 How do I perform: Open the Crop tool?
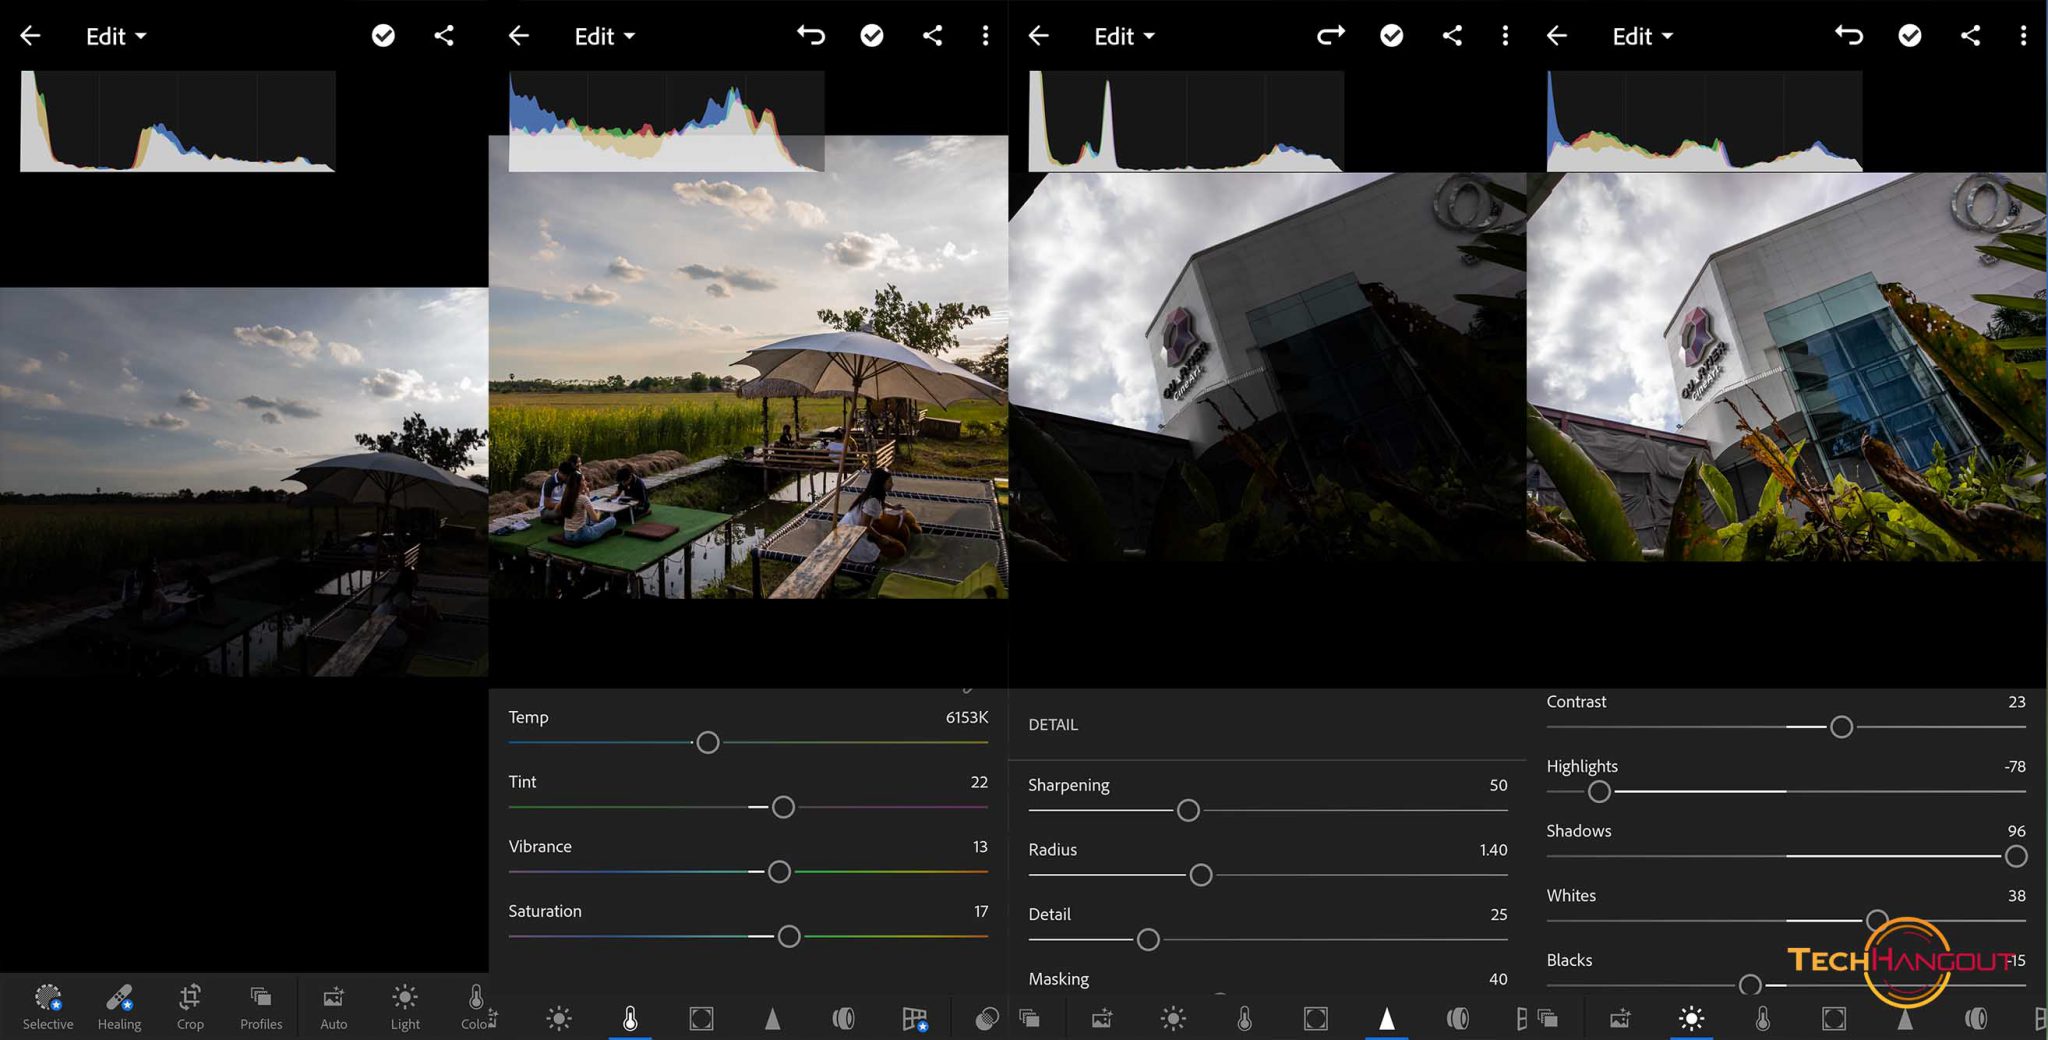pyautogui.click(x=190, y=1007)
